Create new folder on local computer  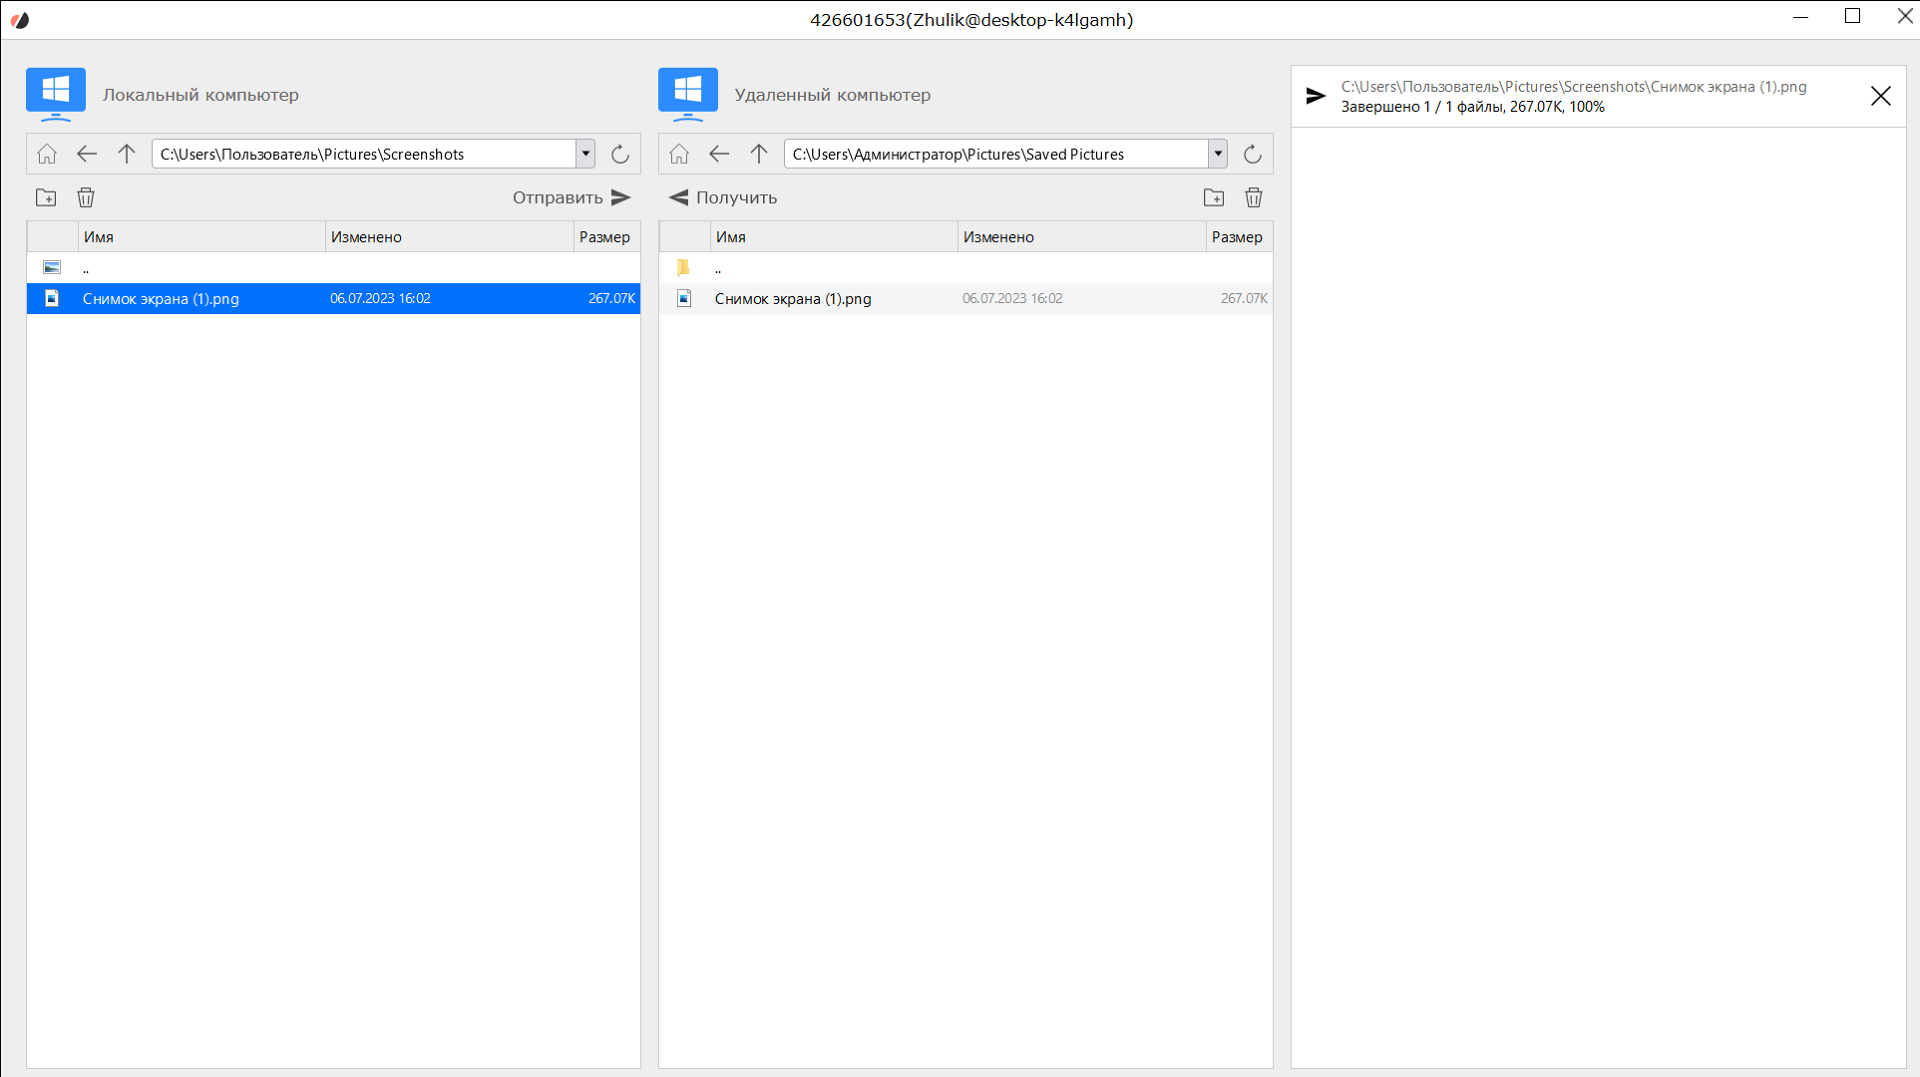click(46, 198)
